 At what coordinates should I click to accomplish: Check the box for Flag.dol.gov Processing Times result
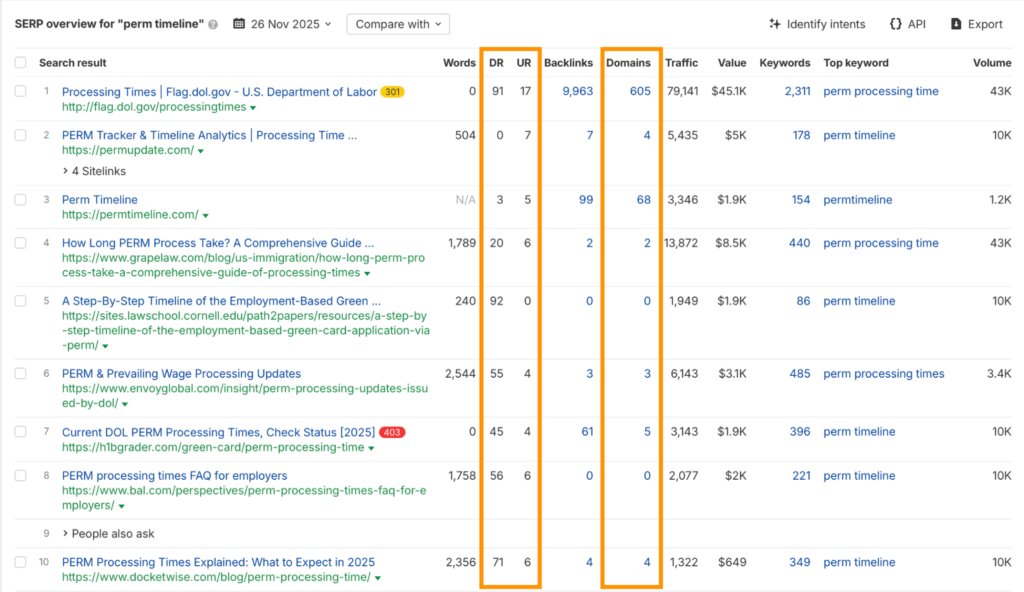click(21, 92)
